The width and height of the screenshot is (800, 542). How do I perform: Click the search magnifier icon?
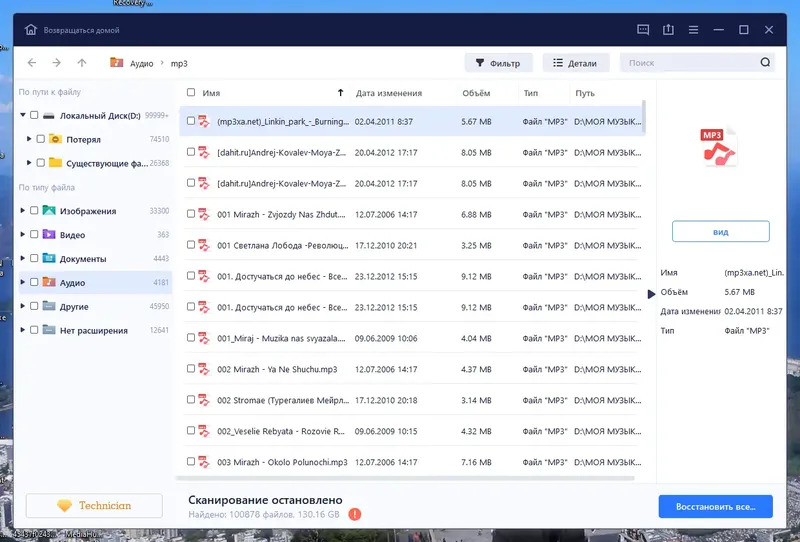(x=765, y=62)
